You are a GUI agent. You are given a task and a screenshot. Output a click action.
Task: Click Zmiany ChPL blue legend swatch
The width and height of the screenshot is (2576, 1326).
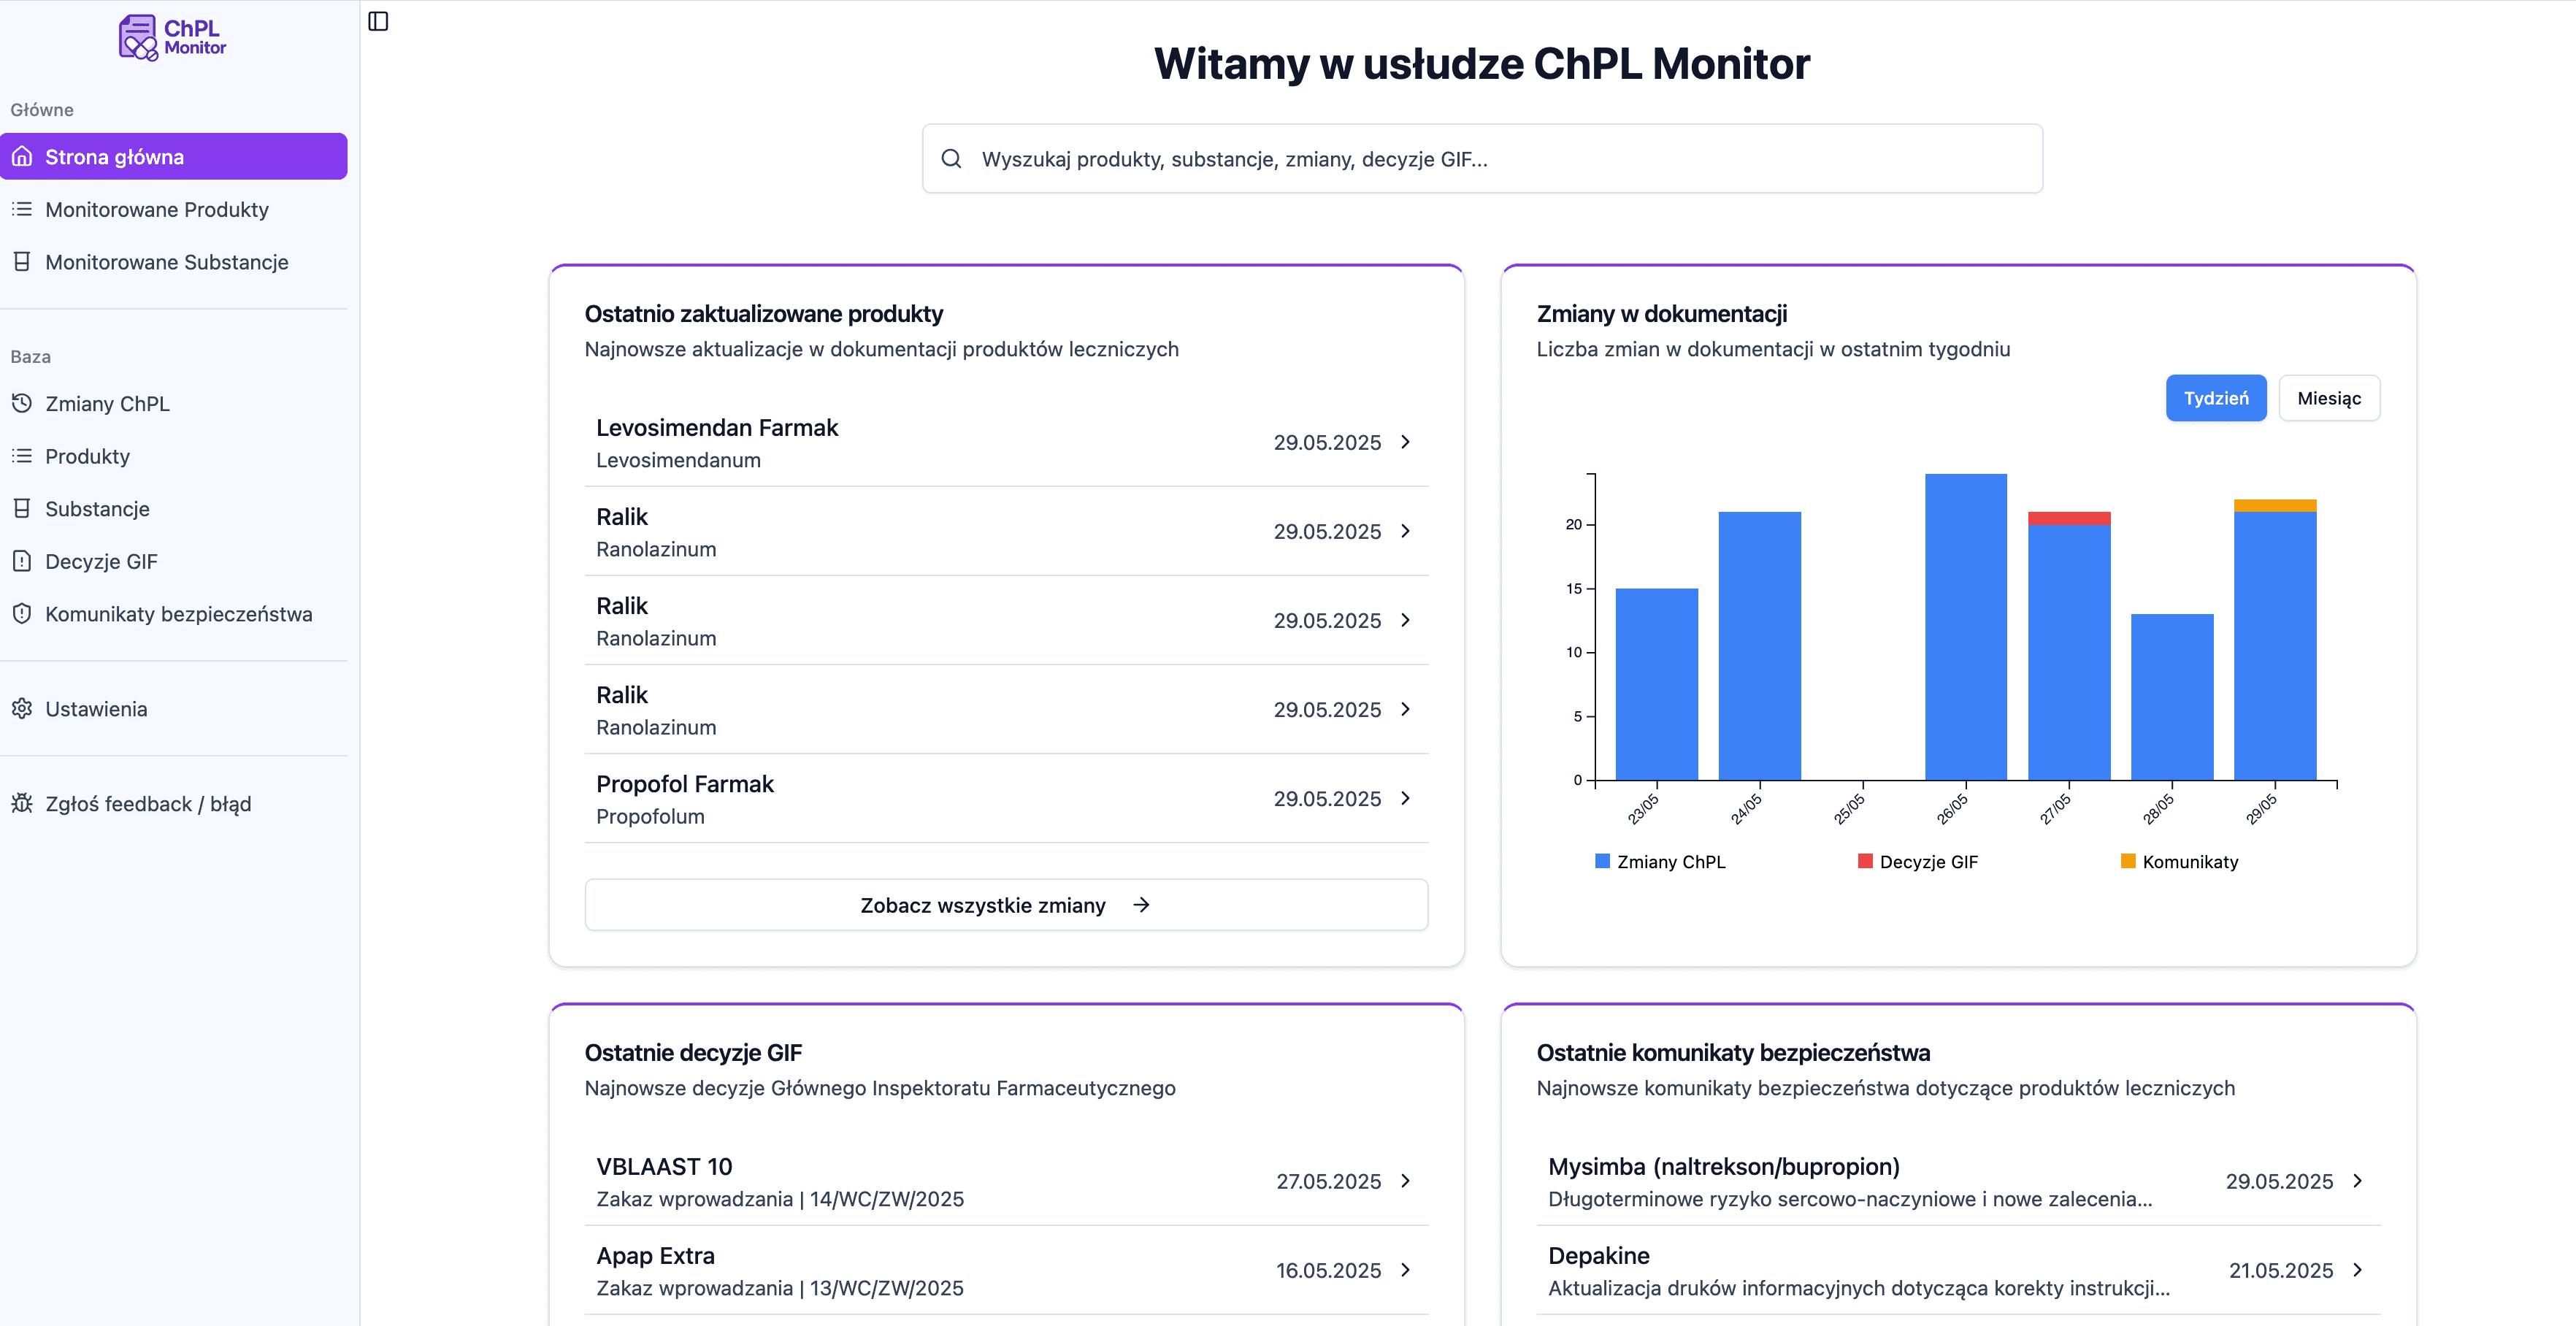coord(1602,861)
